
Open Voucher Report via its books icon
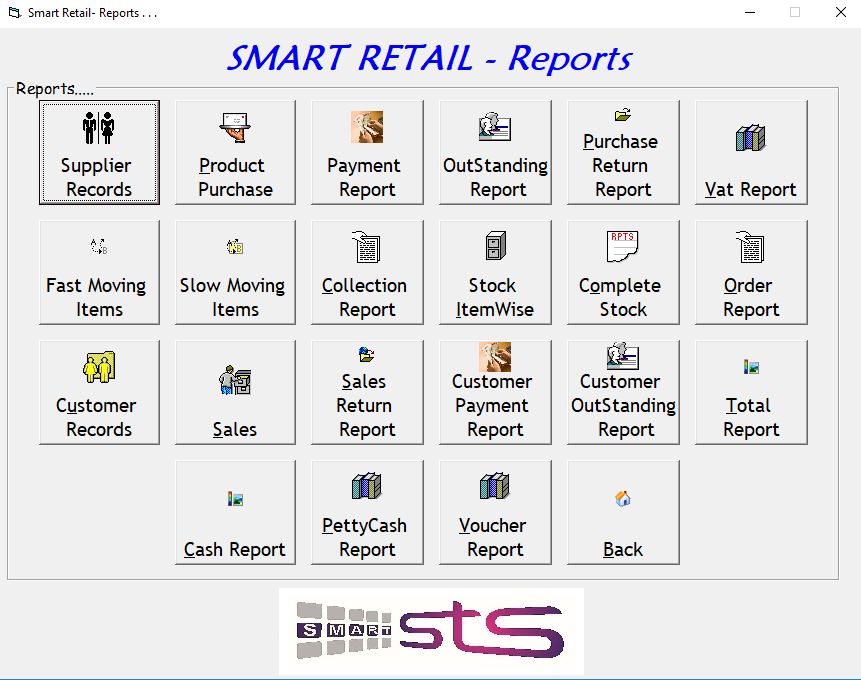(x=495, y=486)
